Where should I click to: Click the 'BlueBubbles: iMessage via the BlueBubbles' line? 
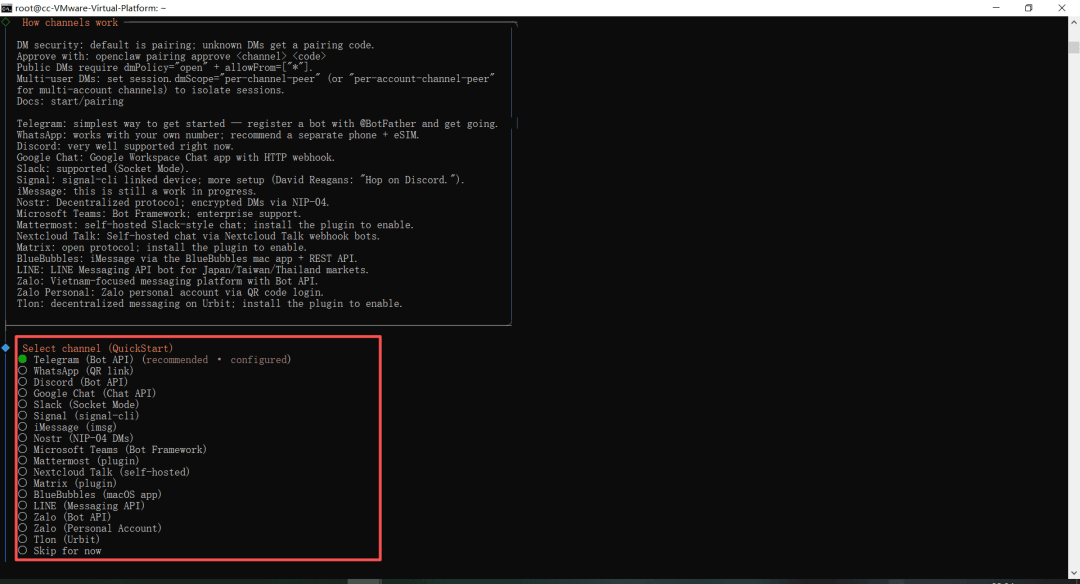pyautogui.click(x=187, y=259)
